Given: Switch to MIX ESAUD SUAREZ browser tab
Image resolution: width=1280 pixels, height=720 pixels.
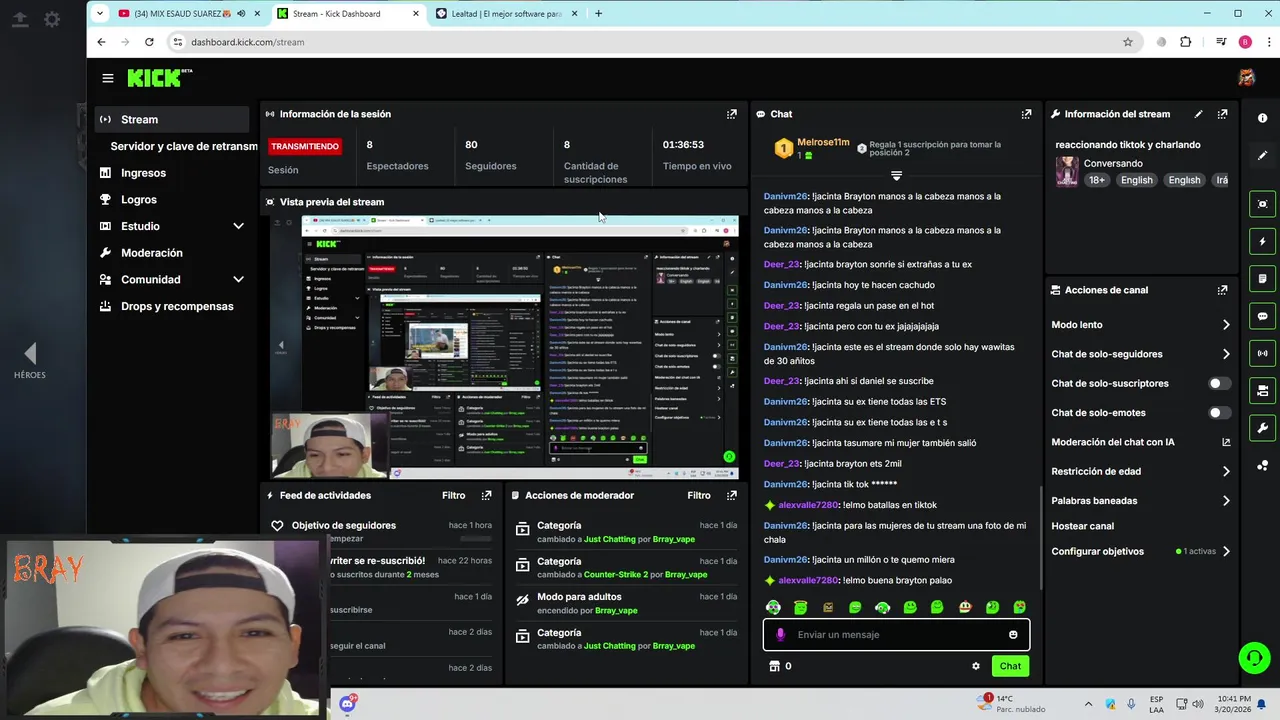Looking at the screenshot, I should 189,13.
